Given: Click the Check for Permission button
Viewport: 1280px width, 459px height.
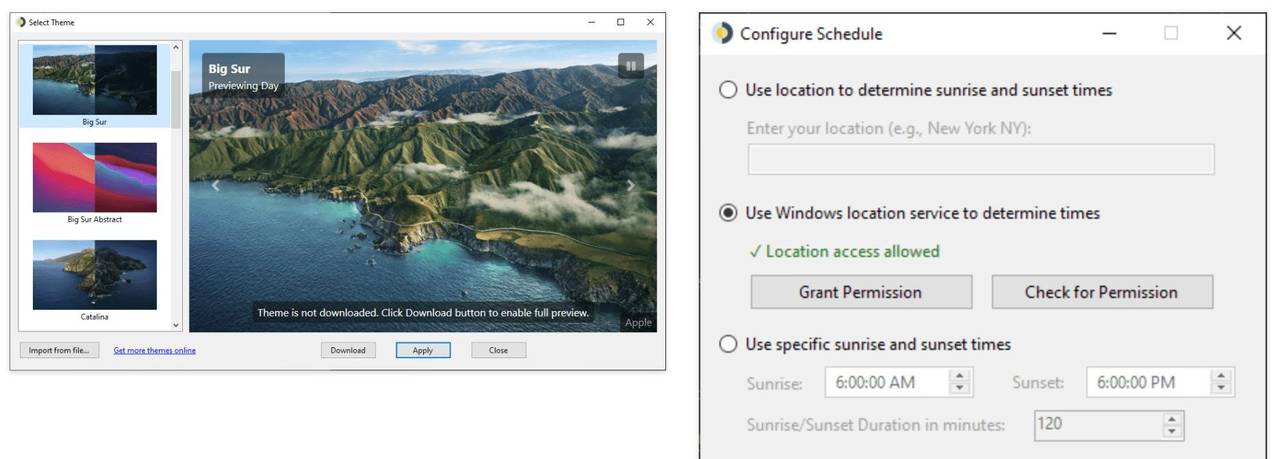Looking at the screenshot, I should point(1102,292).
